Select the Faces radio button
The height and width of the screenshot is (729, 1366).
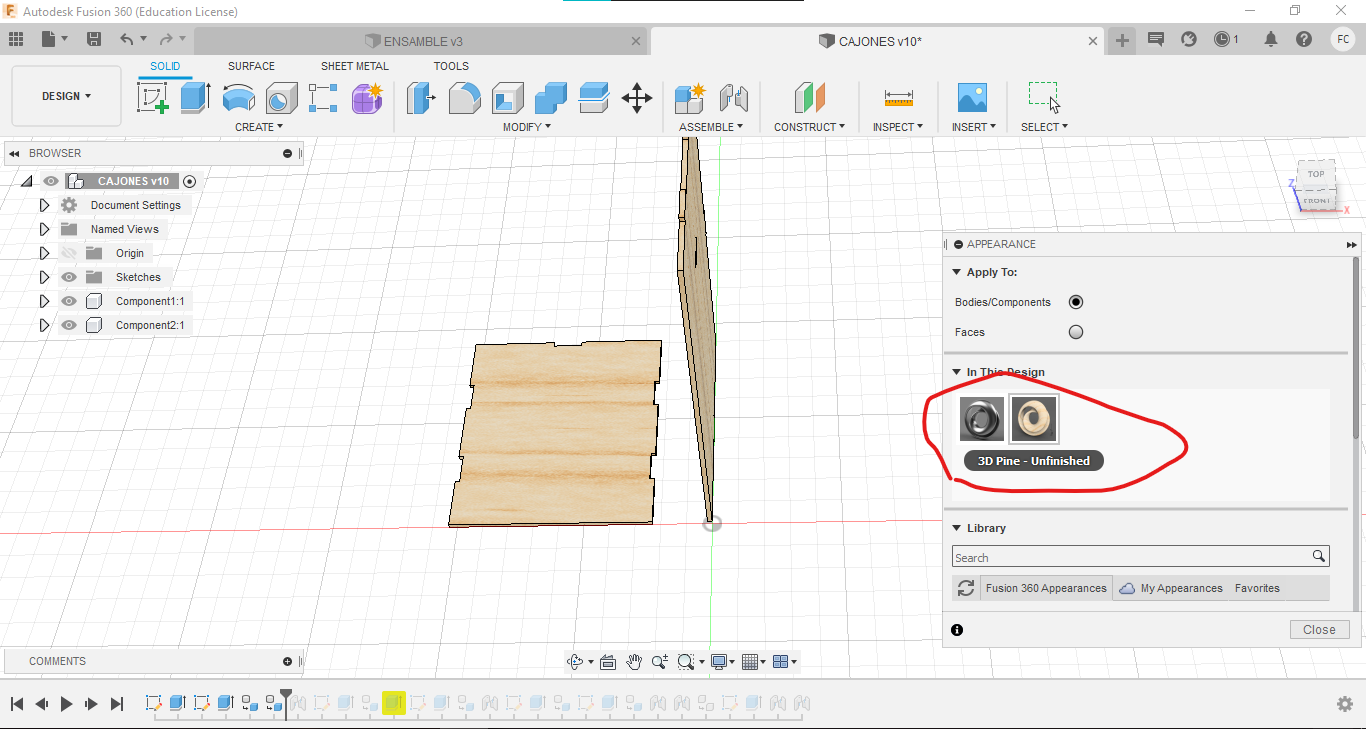[1076, 332]
